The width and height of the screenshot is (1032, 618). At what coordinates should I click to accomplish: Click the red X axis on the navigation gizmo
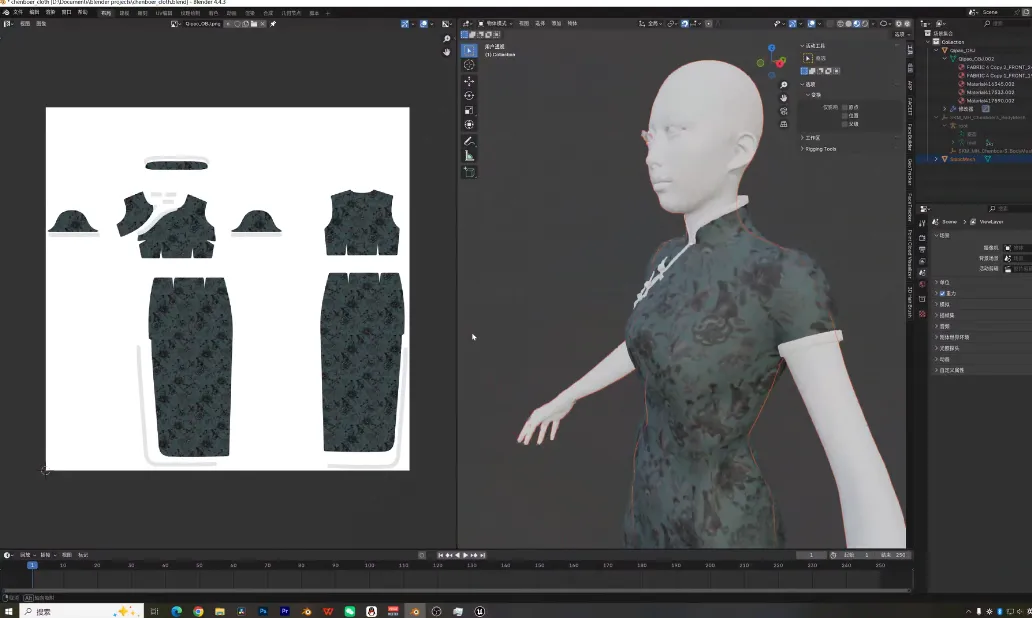click(780, 64)
